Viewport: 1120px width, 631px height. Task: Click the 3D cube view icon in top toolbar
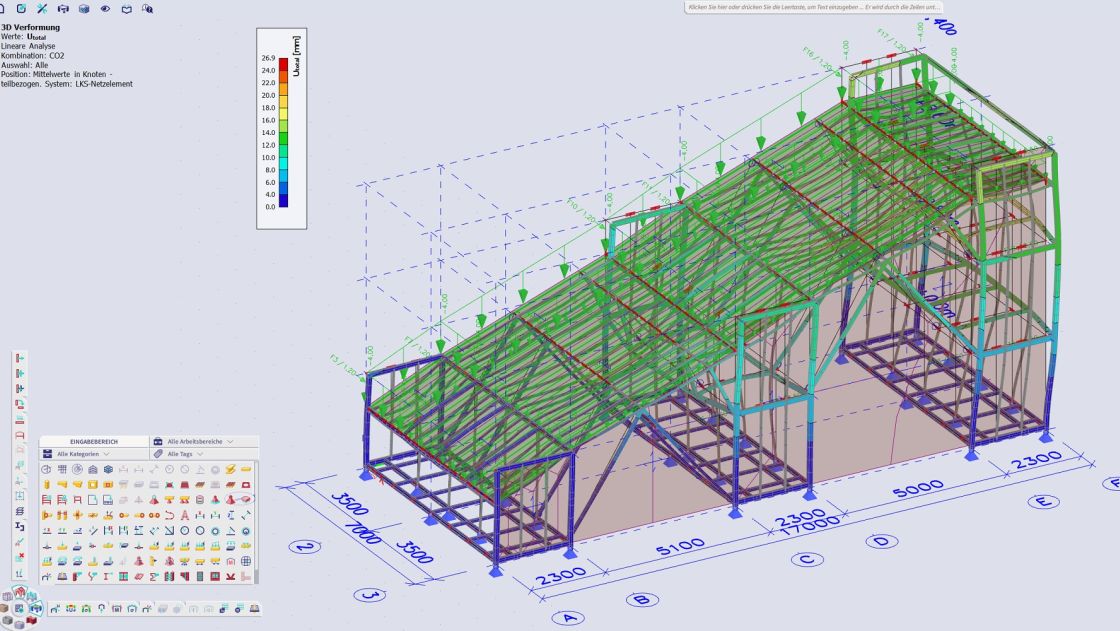(x=84, y=8)
